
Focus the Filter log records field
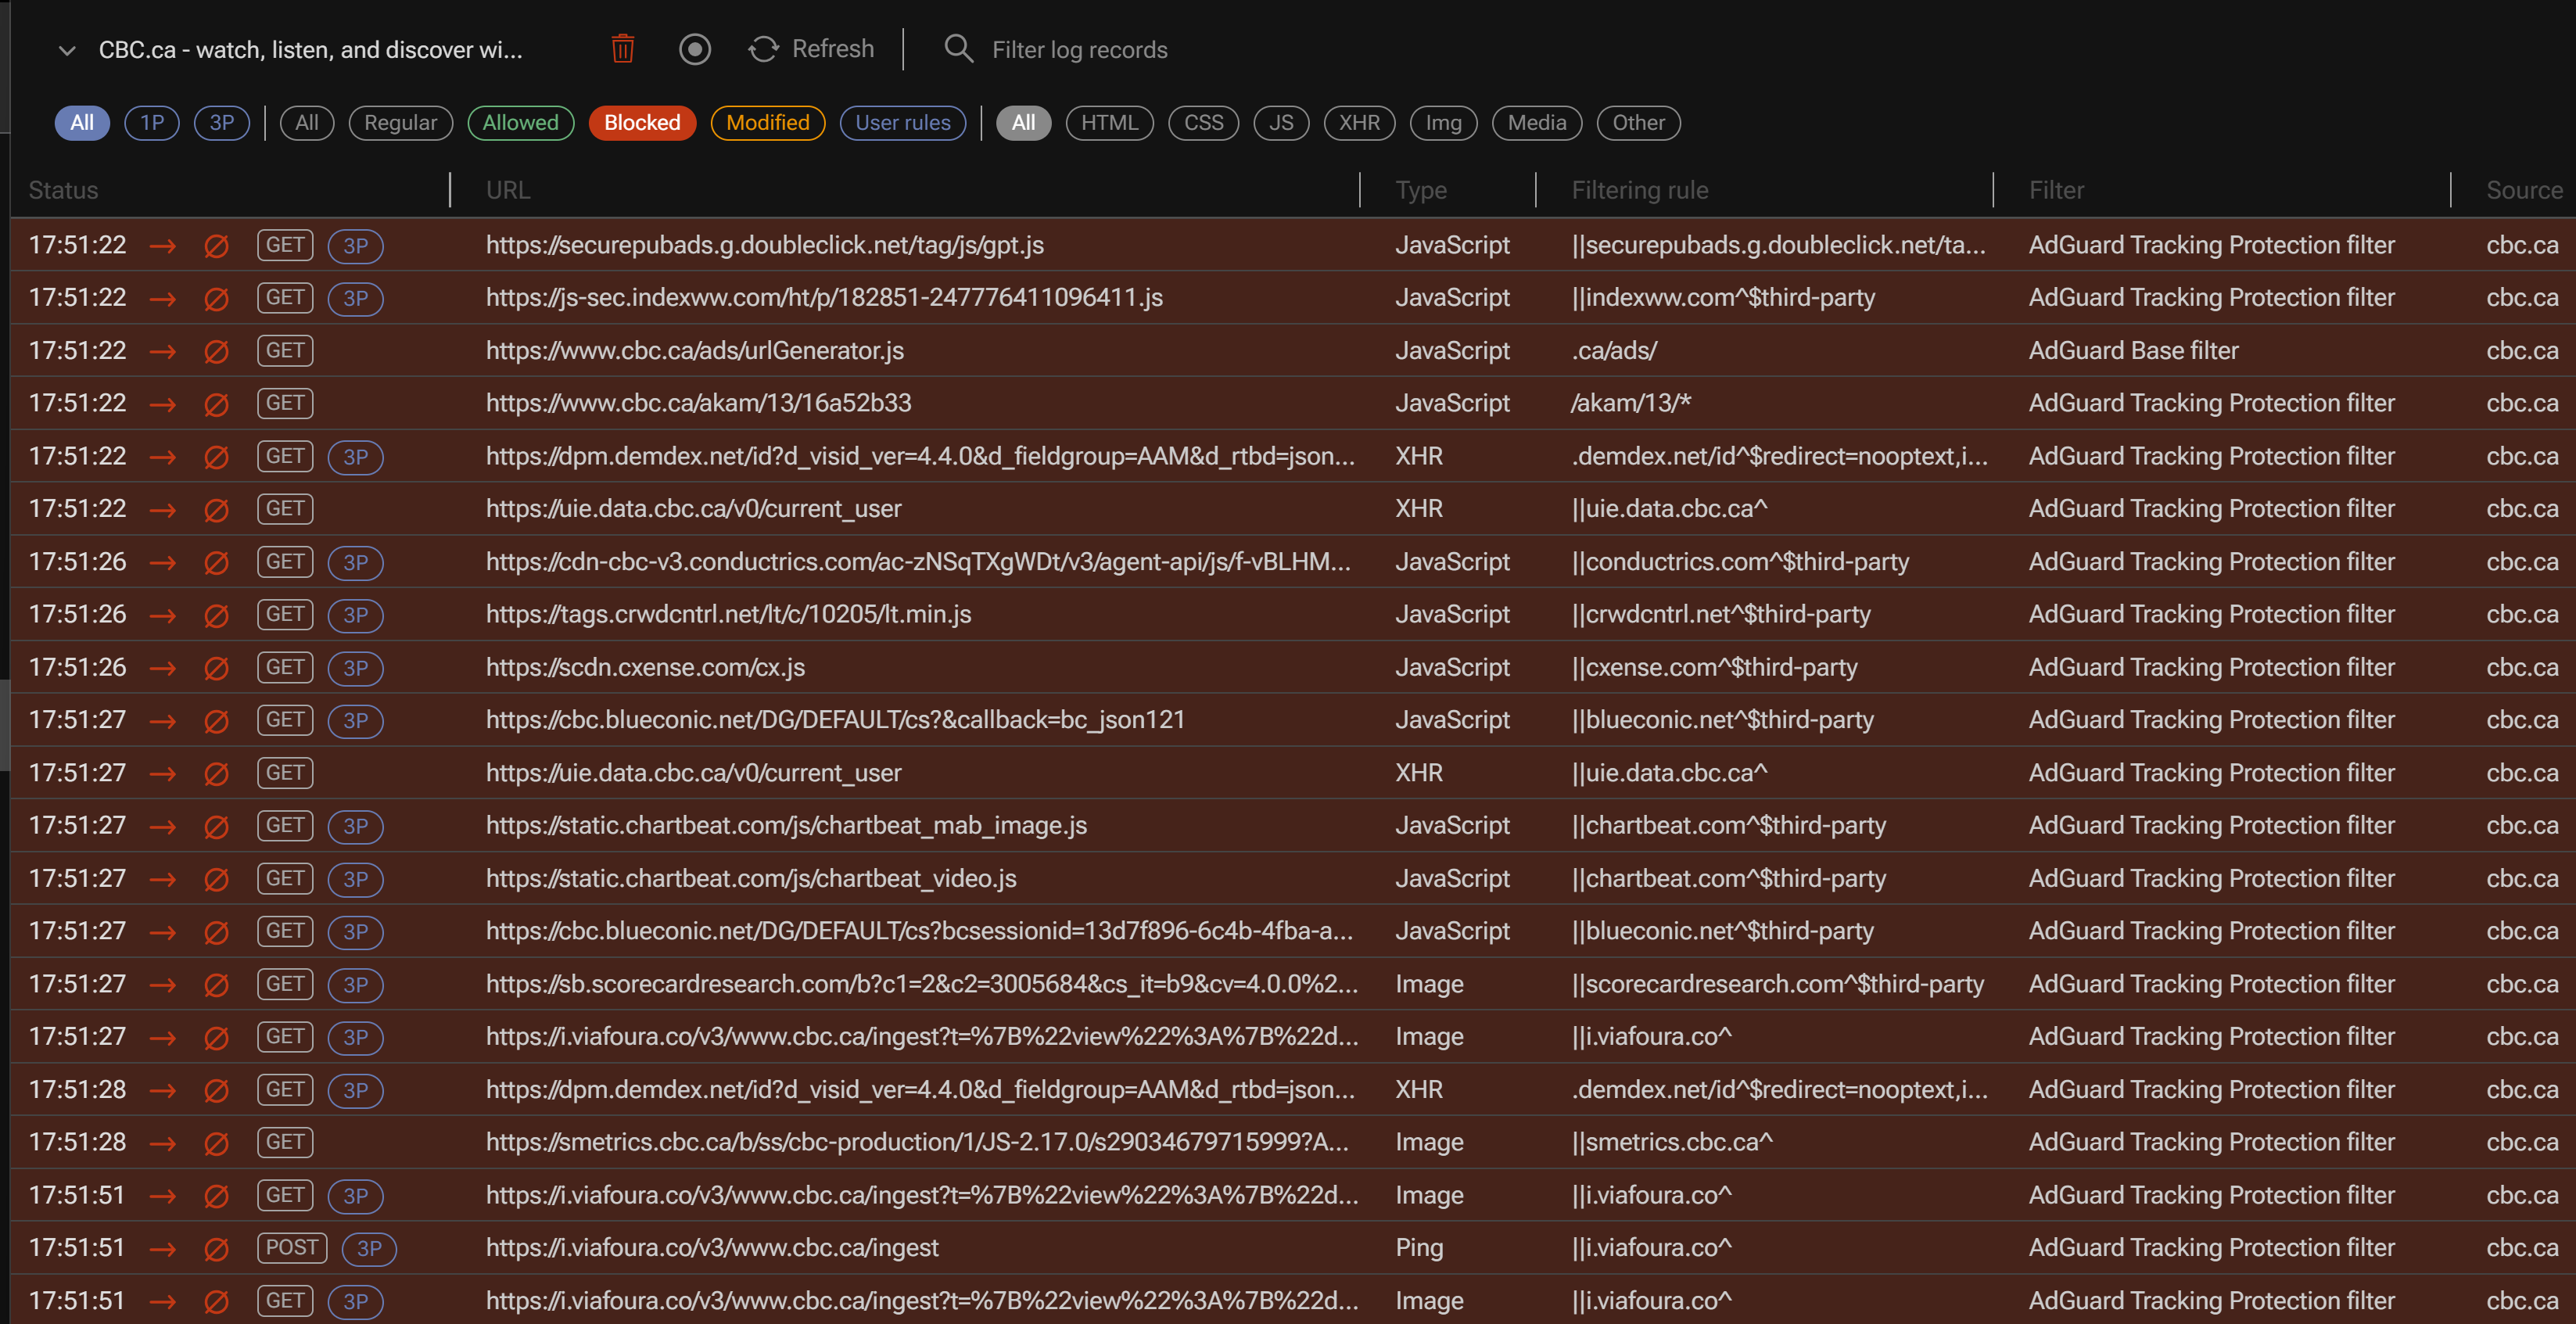click(1079, 50)
